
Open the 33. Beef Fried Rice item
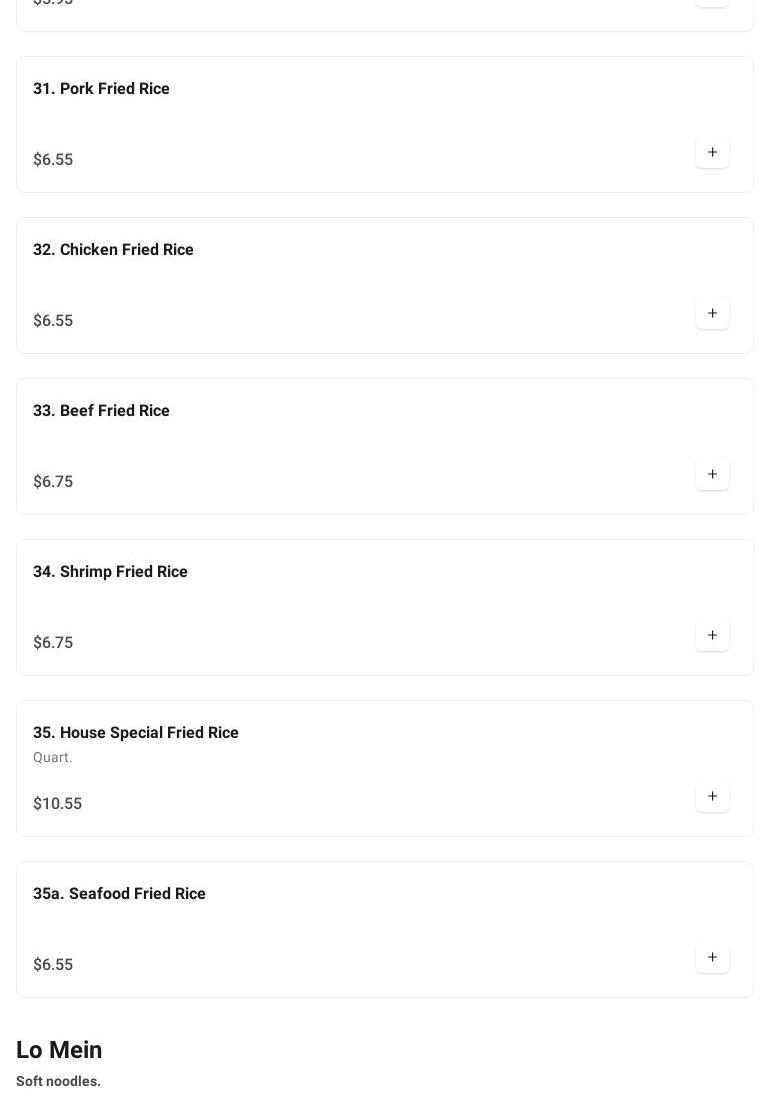click(x=101, y=411)
